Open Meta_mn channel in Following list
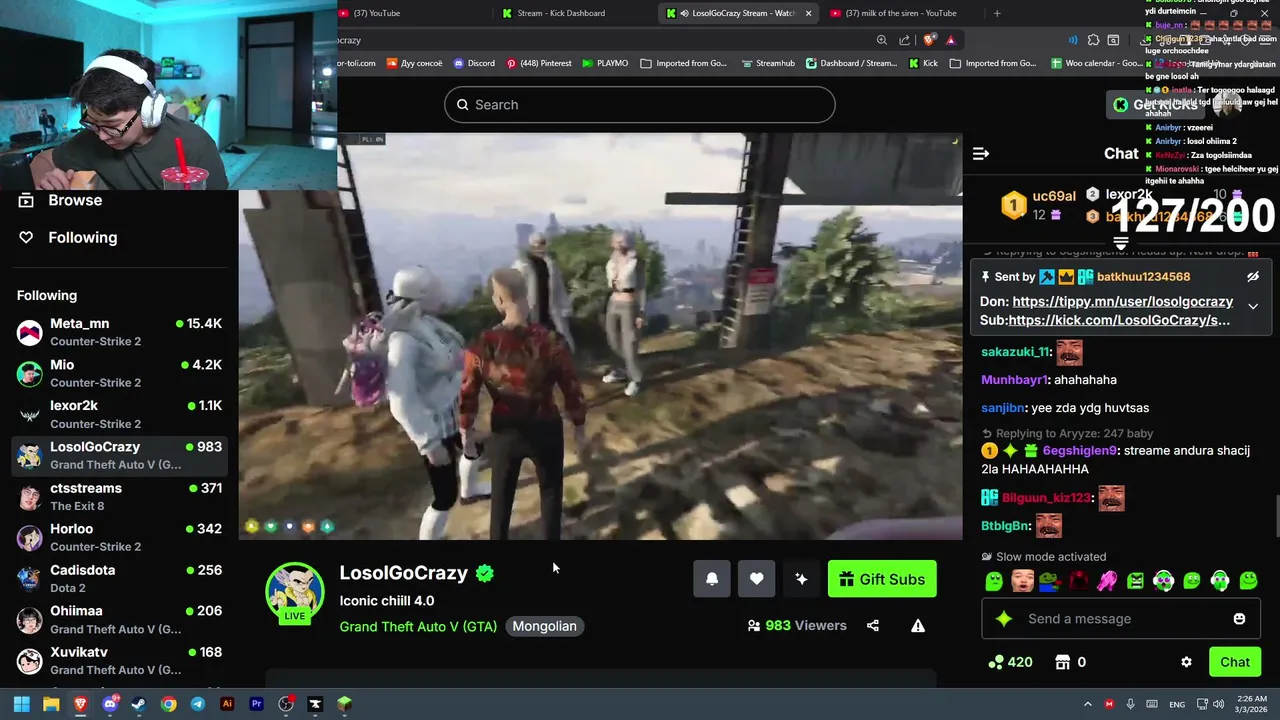This screenshot has width=1280, height=720. tap(119, 332)
